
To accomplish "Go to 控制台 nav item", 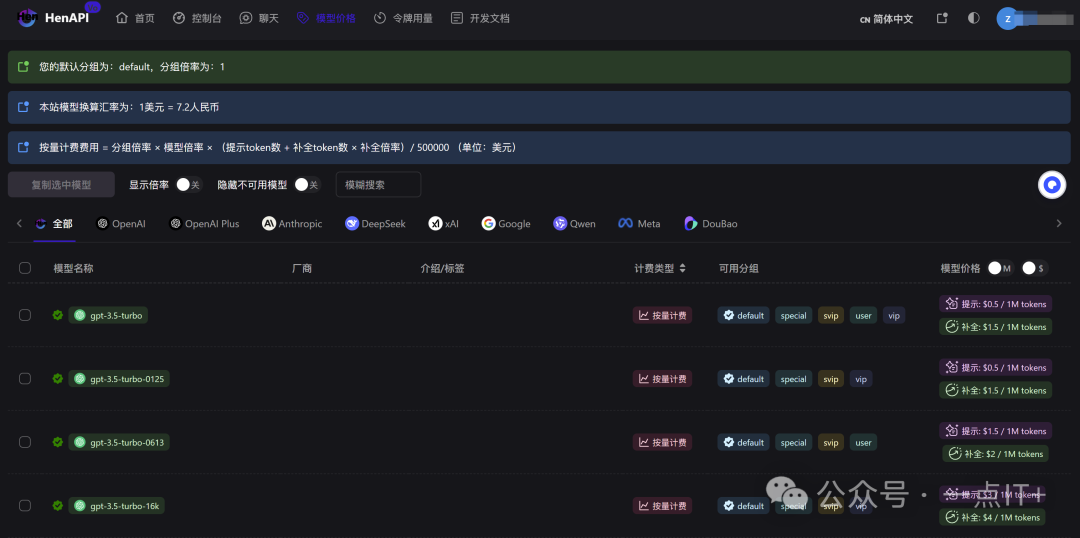I will point(197,19).
